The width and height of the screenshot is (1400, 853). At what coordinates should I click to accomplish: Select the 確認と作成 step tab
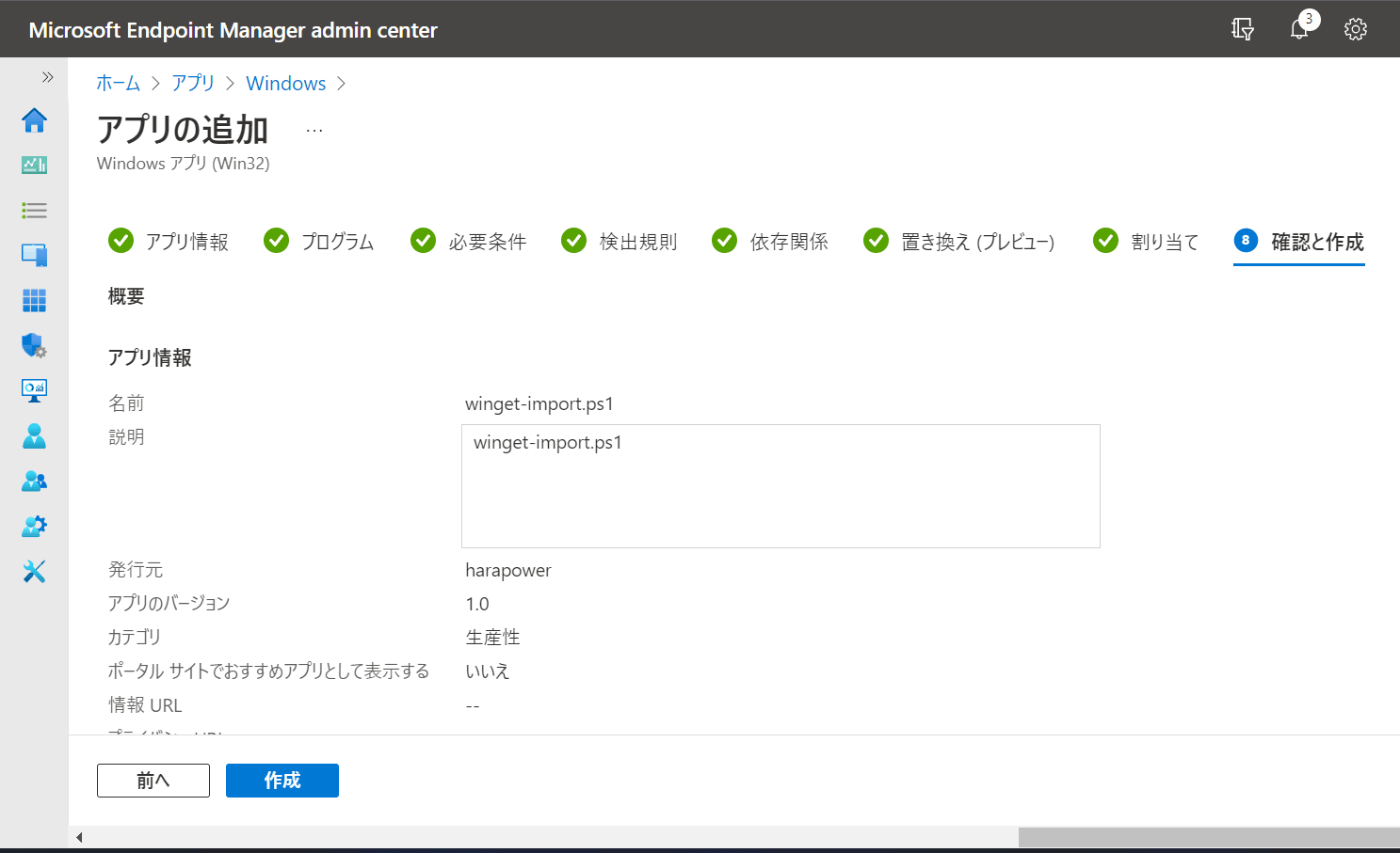[1299, 242]
